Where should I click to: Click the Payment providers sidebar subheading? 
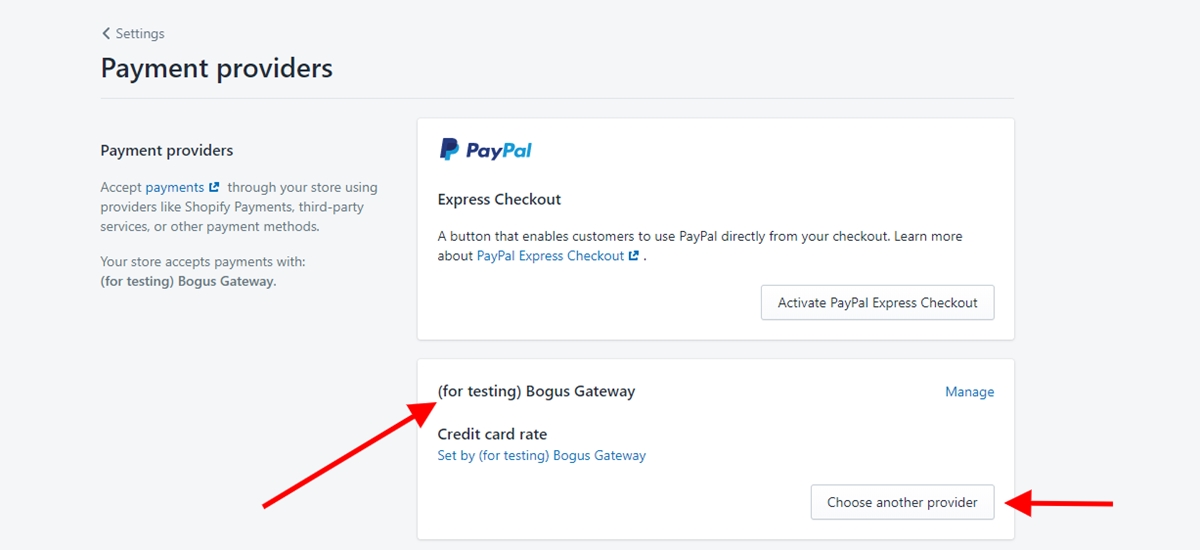coord(167,150)
